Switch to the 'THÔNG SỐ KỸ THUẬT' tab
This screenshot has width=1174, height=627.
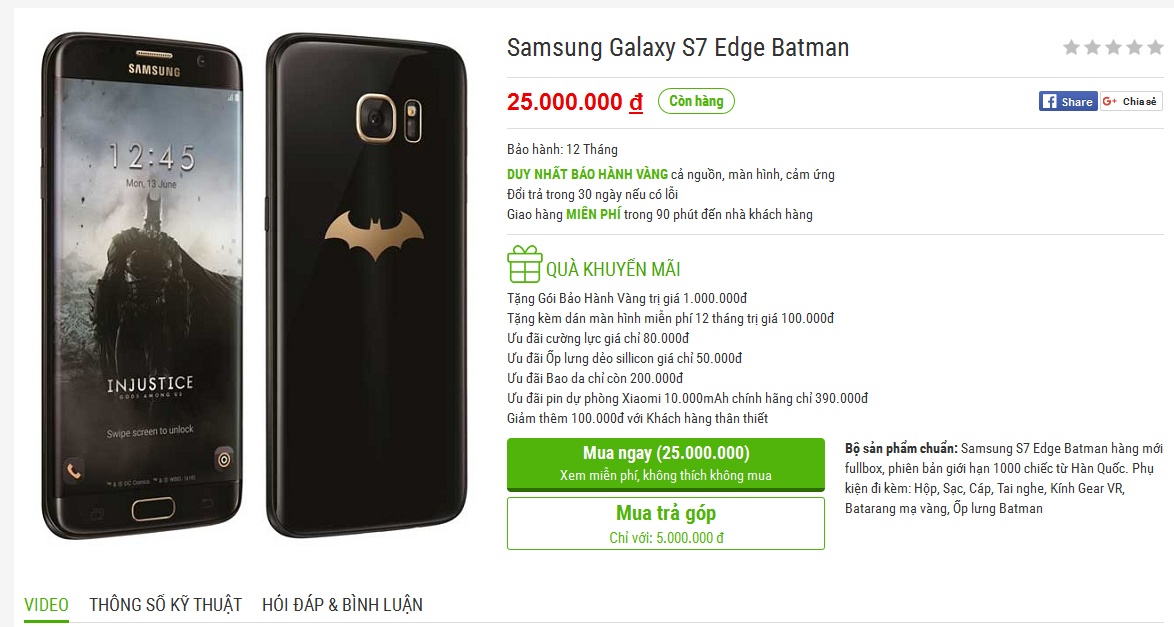tap(164, 605)
